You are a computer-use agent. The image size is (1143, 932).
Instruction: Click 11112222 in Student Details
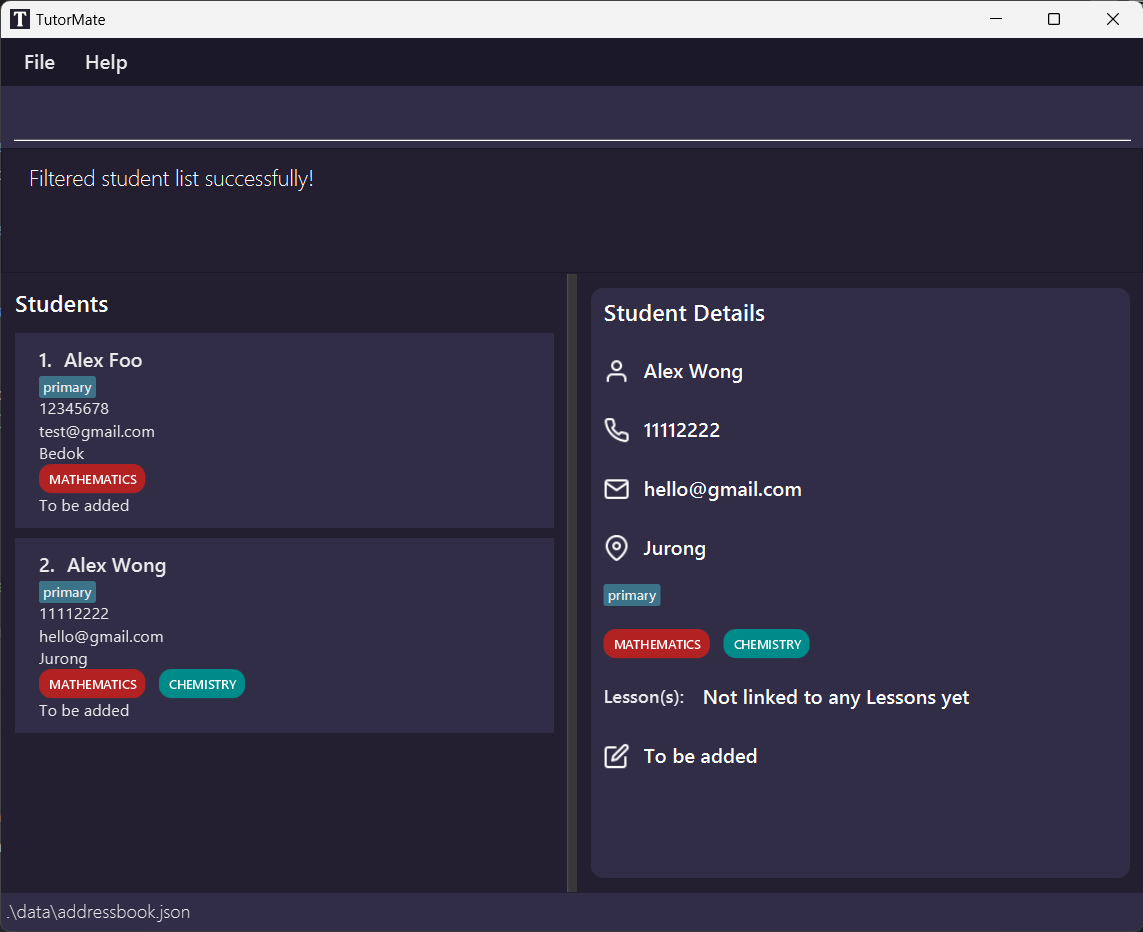(682, 431)
